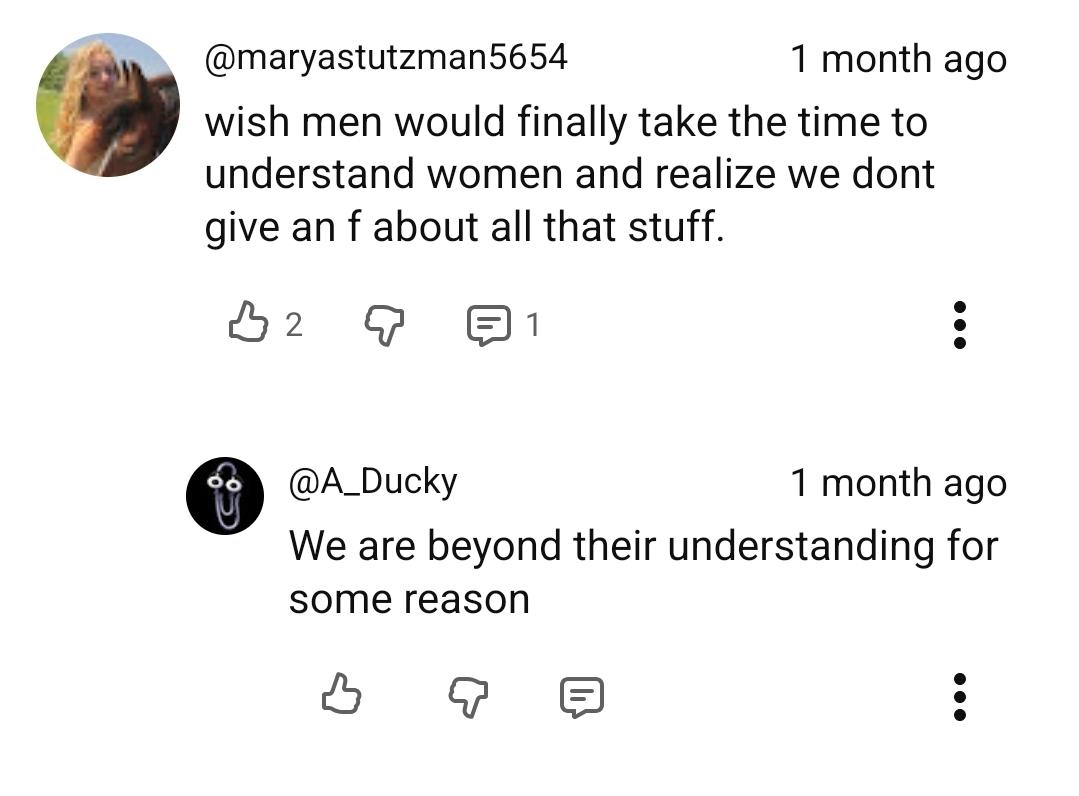
Task: Click "1 month ago" on @A_Ducky's reply
Action: tap(898, 483)
